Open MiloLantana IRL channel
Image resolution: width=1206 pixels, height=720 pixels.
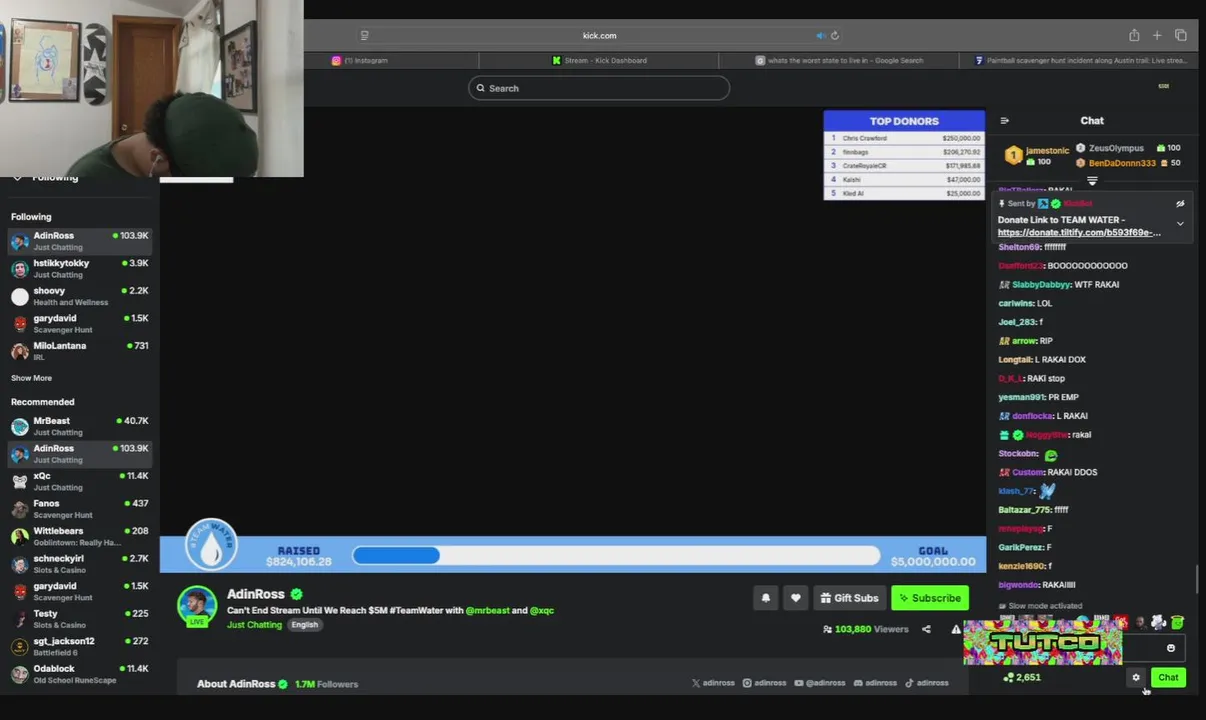pos(80,351)
